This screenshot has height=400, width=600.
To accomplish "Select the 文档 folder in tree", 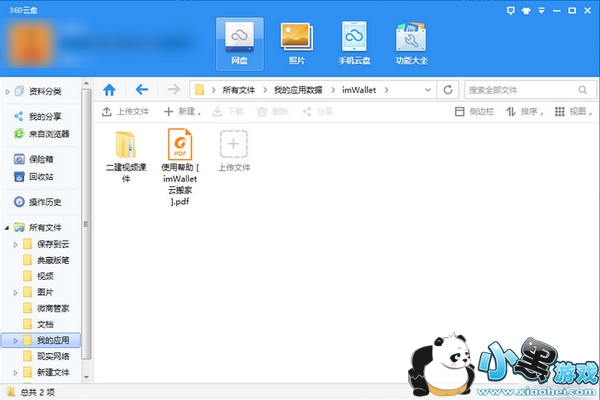I will [x=45, y=324].
